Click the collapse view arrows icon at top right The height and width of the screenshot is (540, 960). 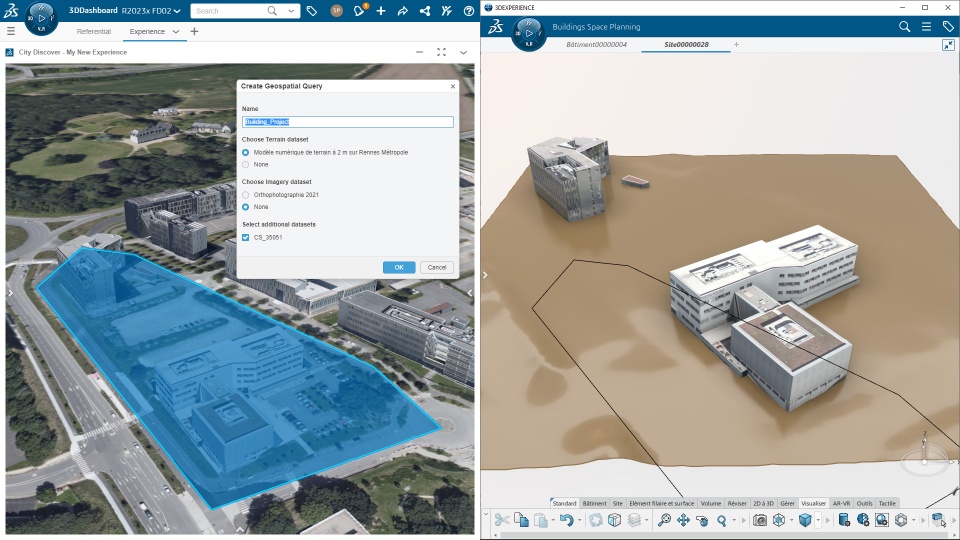[x=948, y=45]
